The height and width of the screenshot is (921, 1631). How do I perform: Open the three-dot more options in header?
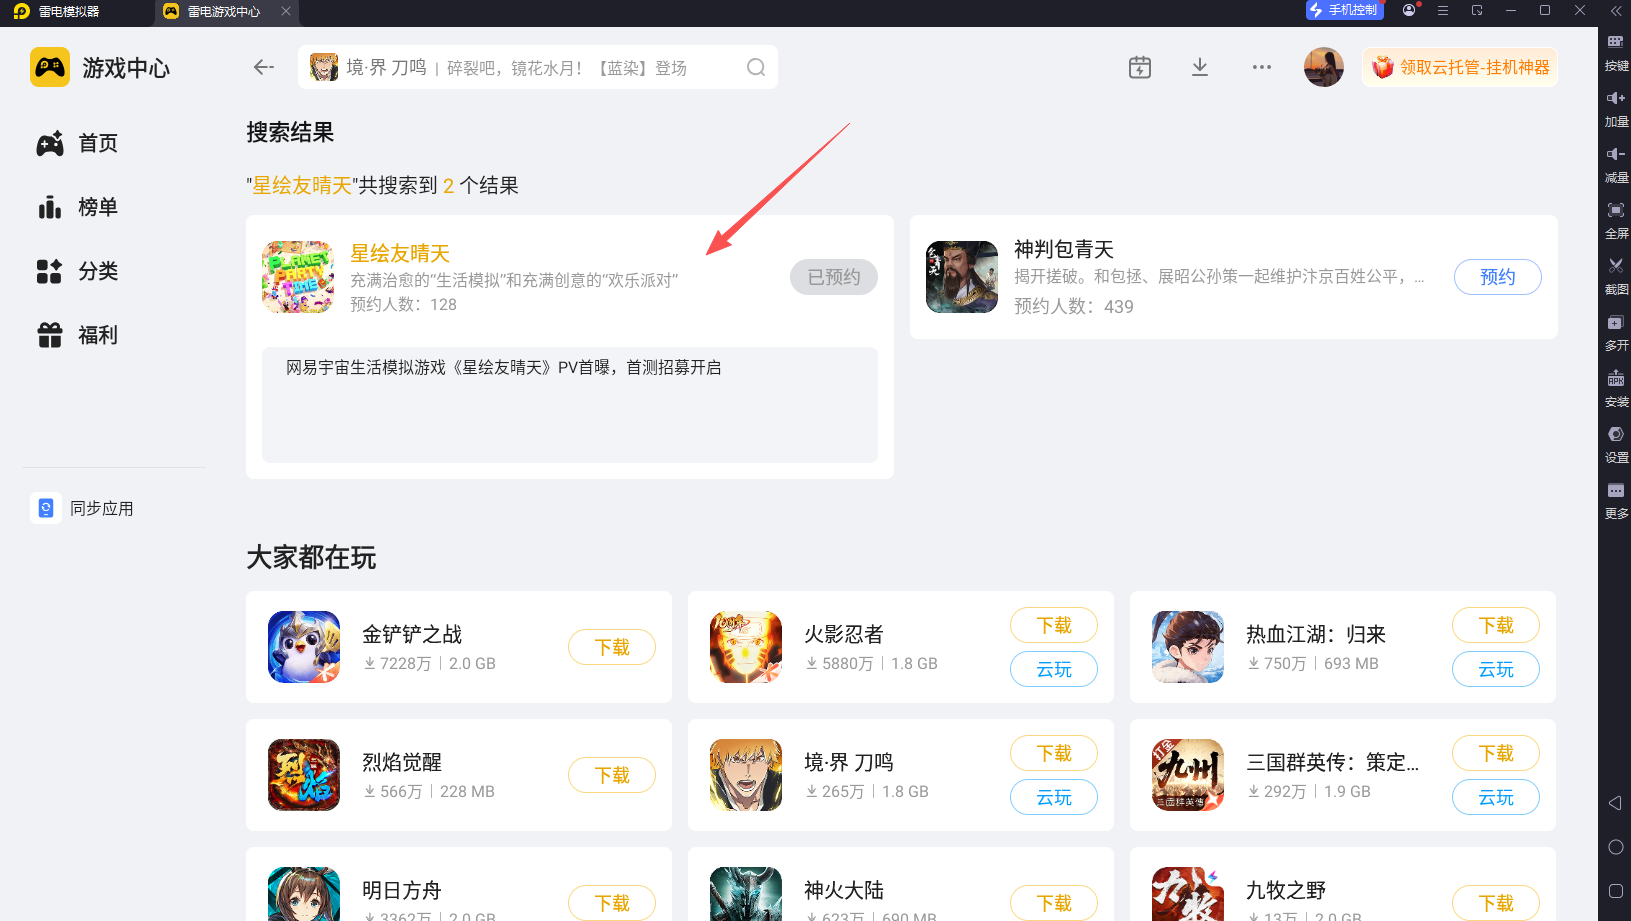click(1262, 67)
